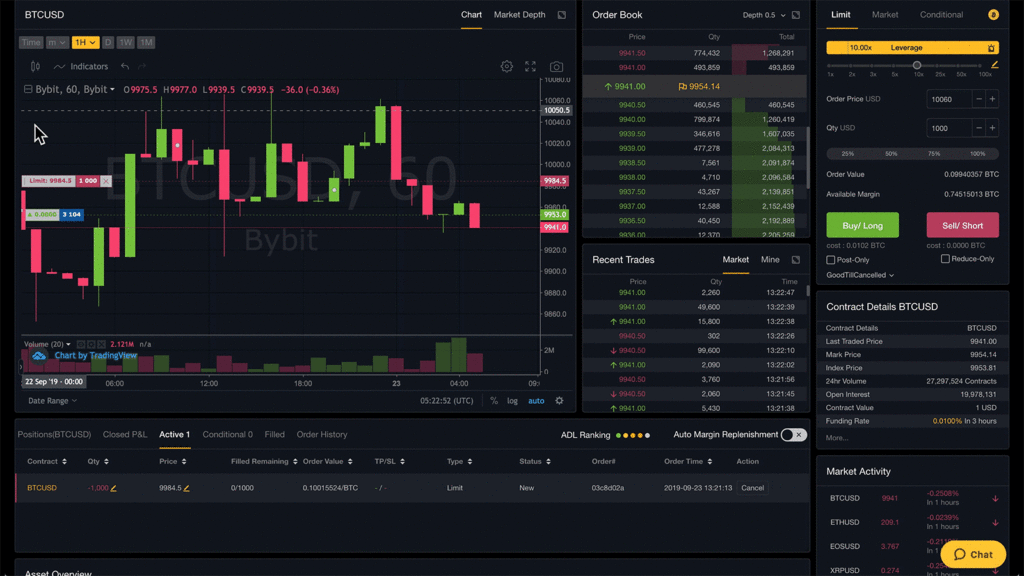1024x576 pixels.
Task: Click the coin icon beside Conditional tab
Action: pos(993,15)
